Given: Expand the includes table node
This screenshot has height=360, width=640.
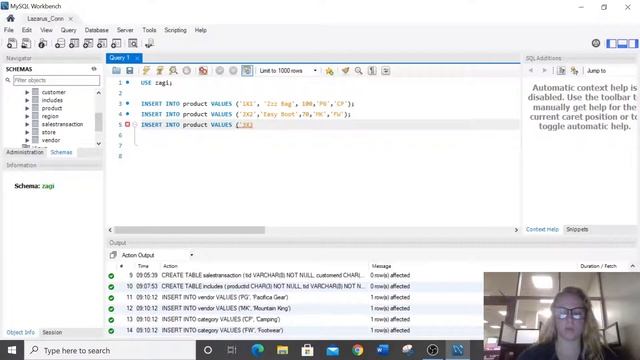Looking at the screenshot, I should pos(27,100).
